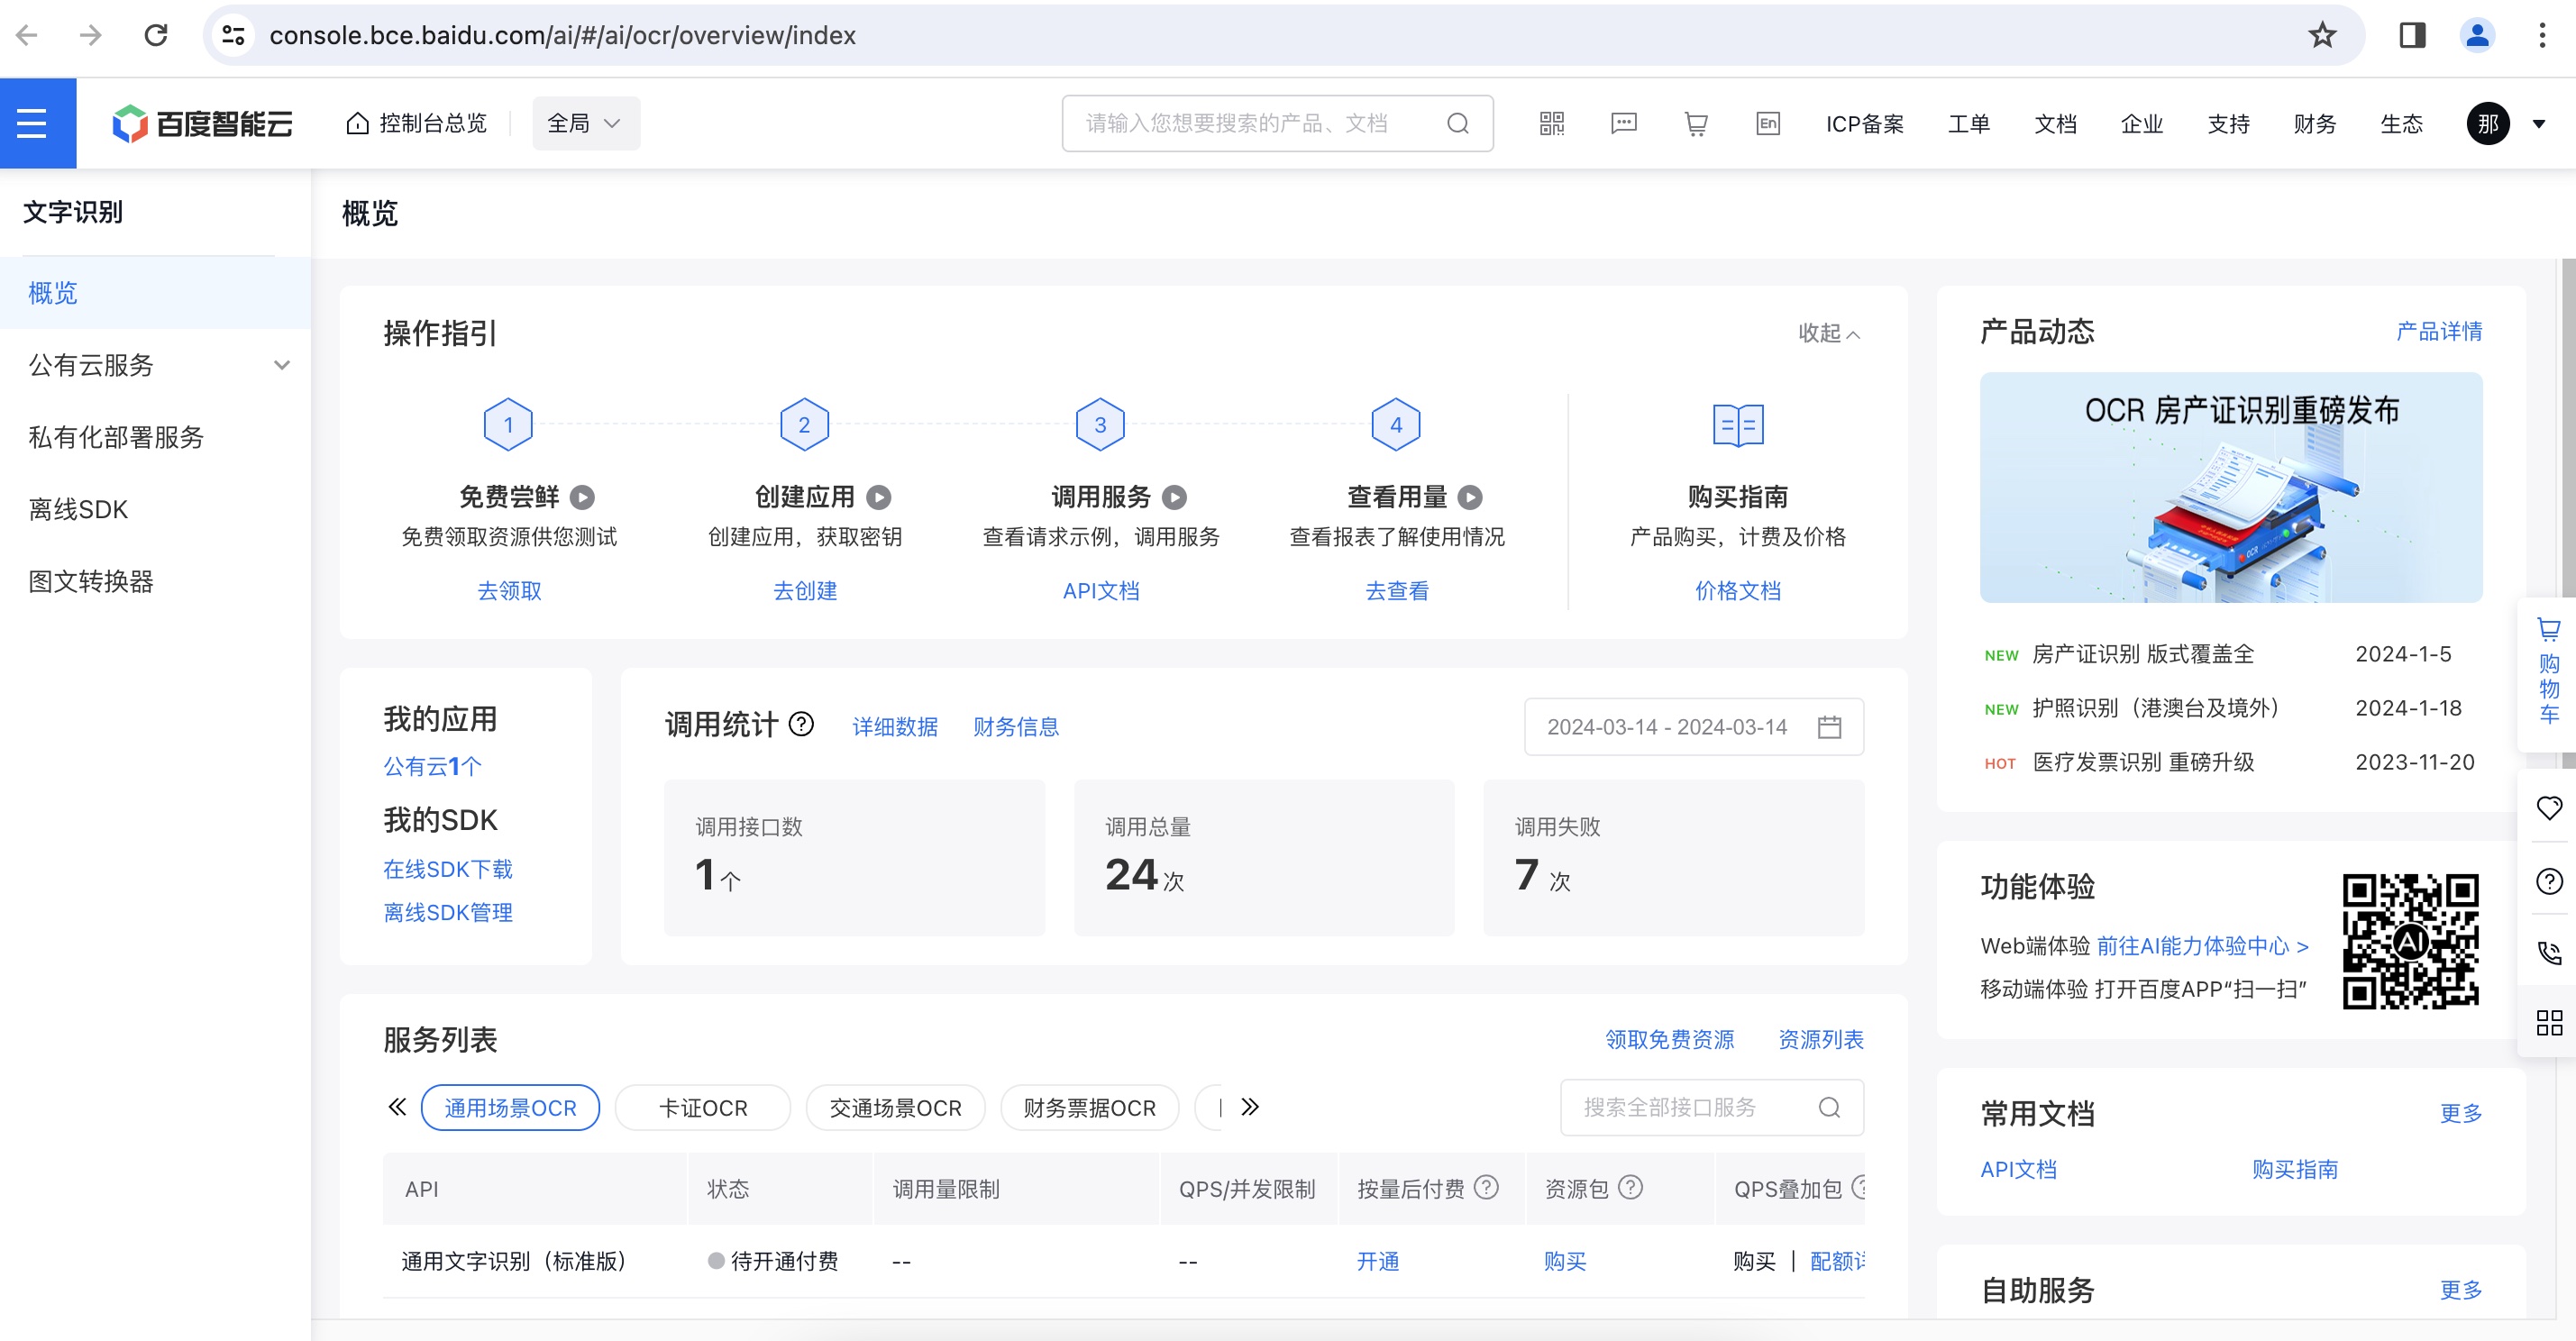Select 概览 in sidebar
The width and height of the screenshot is (2576, 1341).
[x=156, y=293]
